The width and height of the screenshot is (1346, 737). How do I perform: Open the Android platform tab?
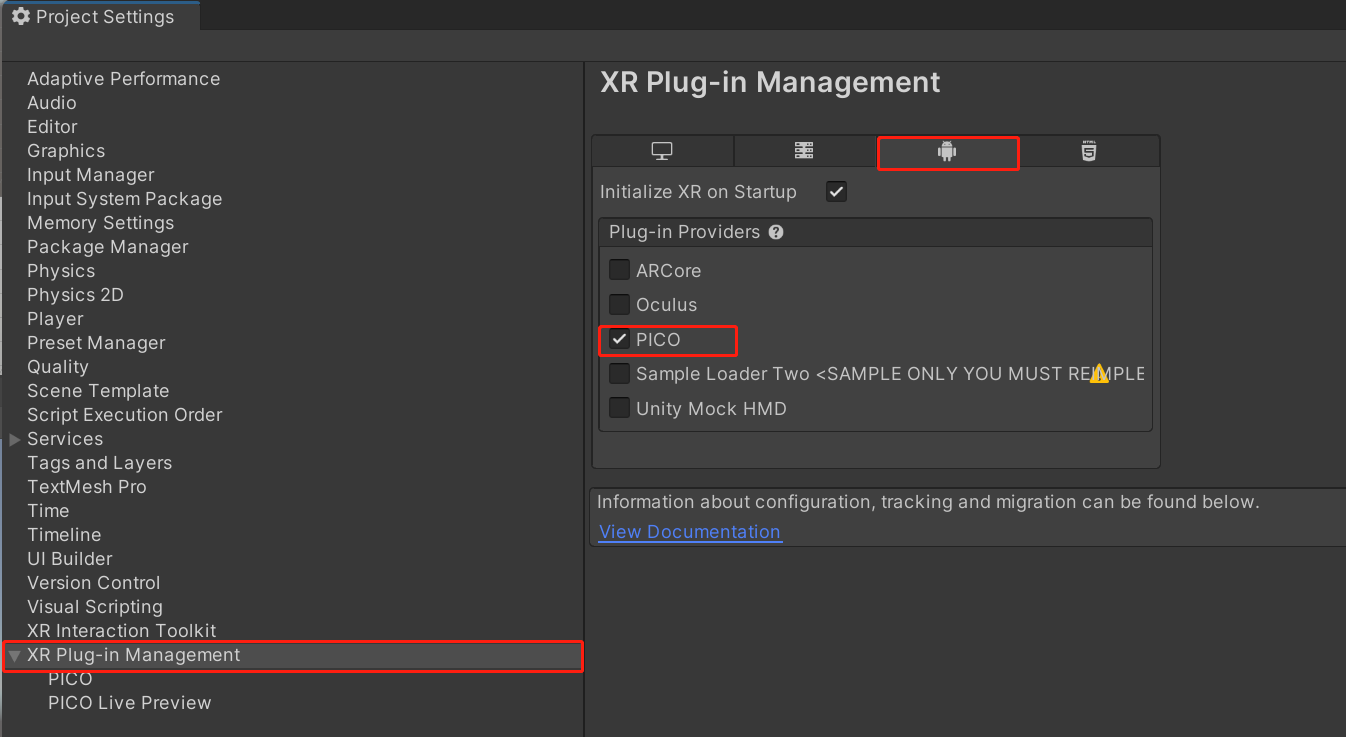click(947, 152)
